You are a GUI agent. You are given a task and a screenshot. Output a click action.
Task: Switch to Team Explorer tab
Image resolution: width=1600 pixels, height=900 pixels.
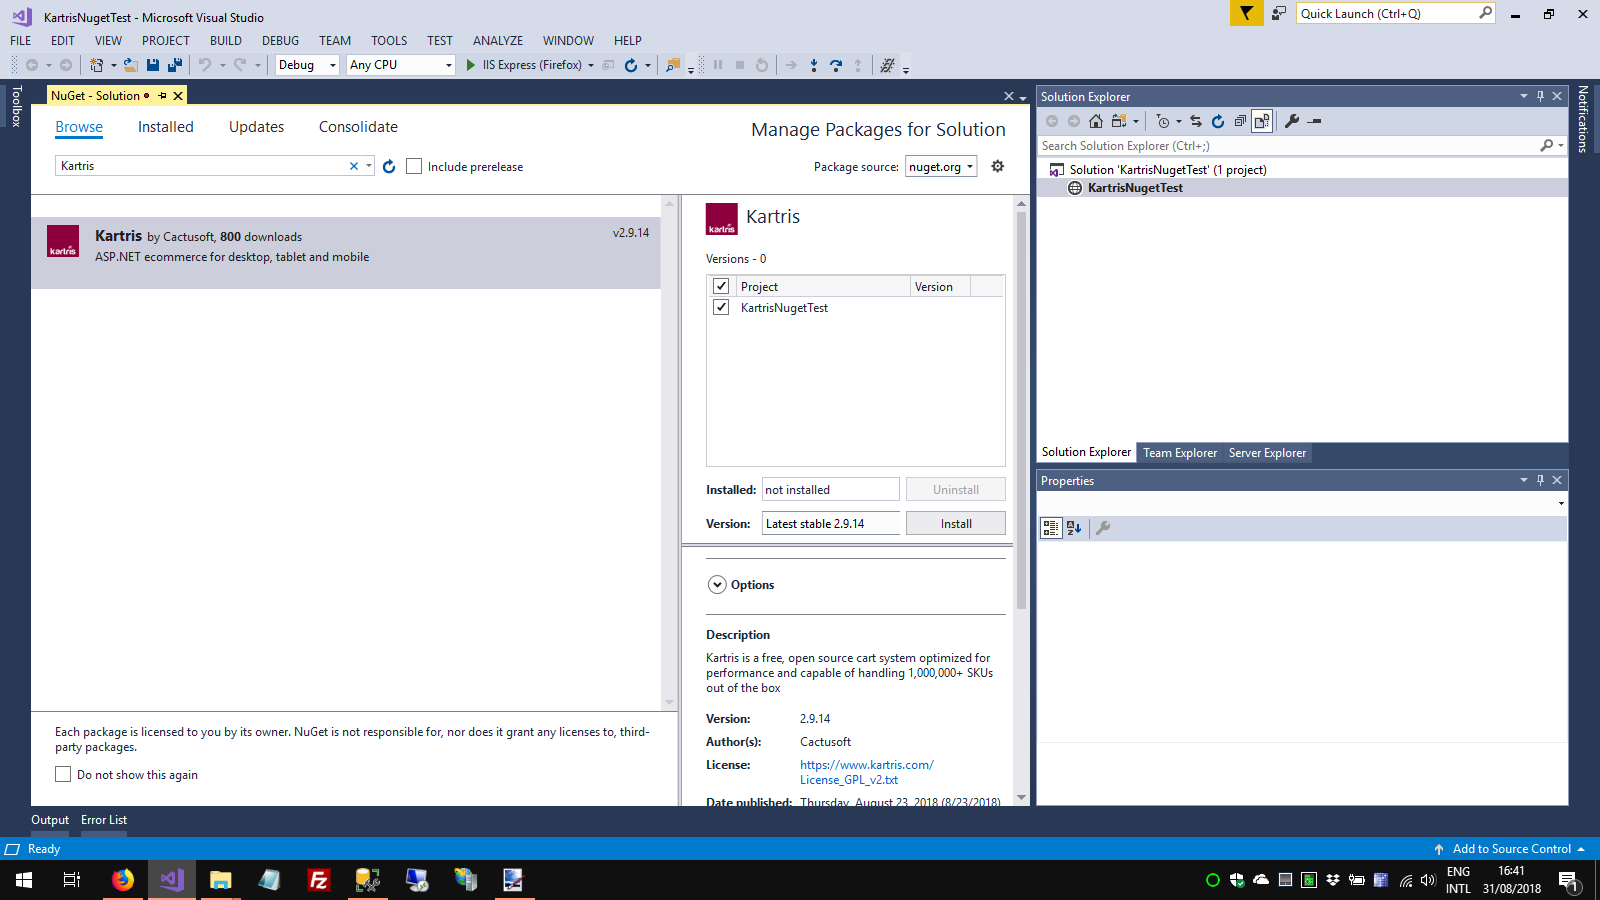point(1180,453)
